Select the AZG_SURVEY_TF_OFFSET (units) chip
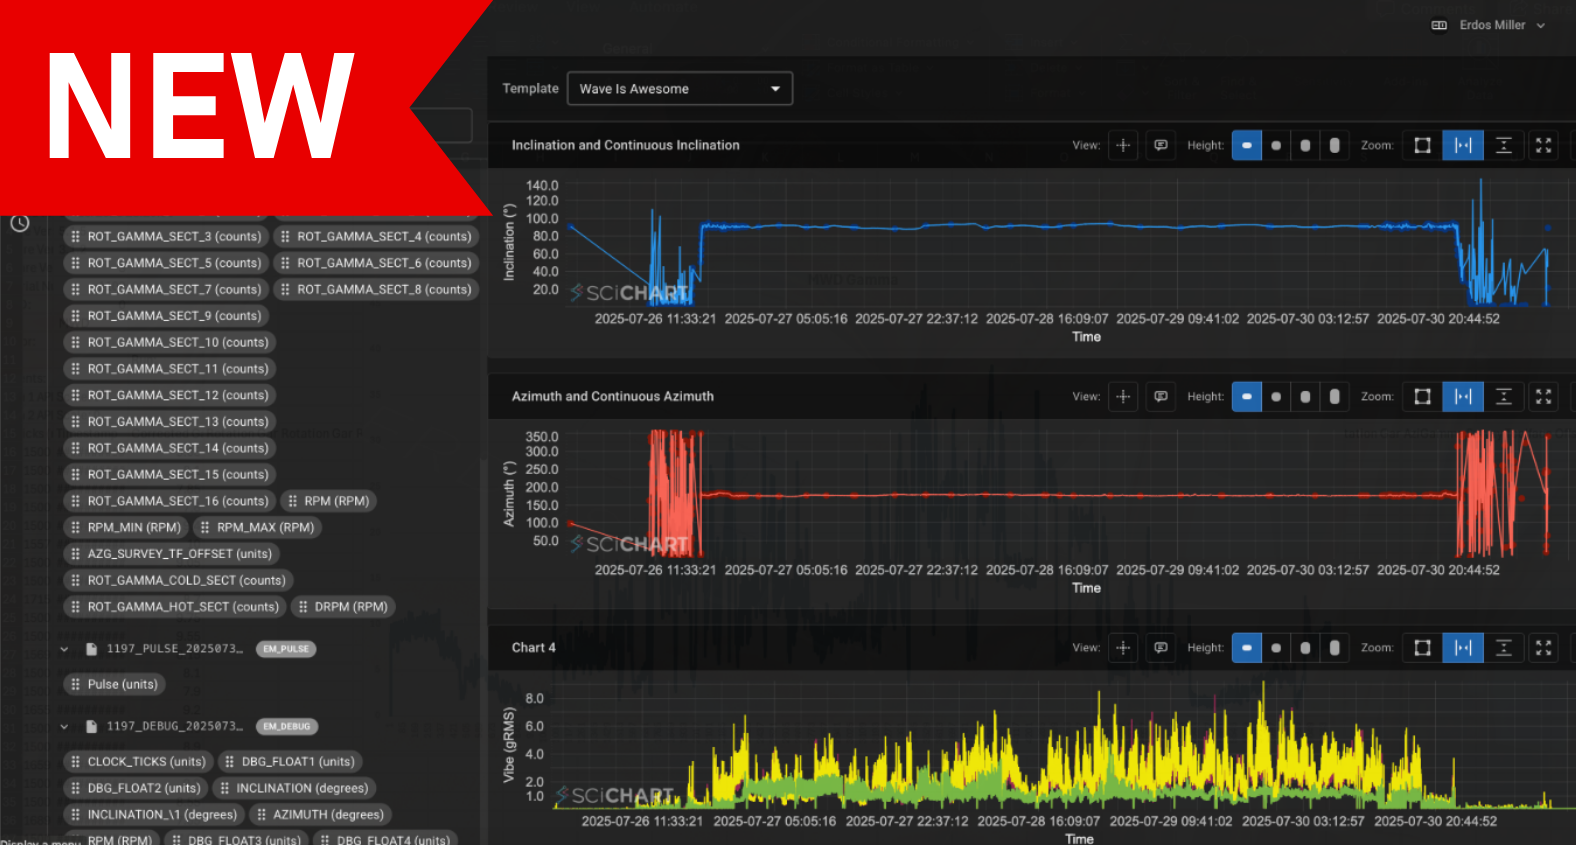 click(170, 553)
